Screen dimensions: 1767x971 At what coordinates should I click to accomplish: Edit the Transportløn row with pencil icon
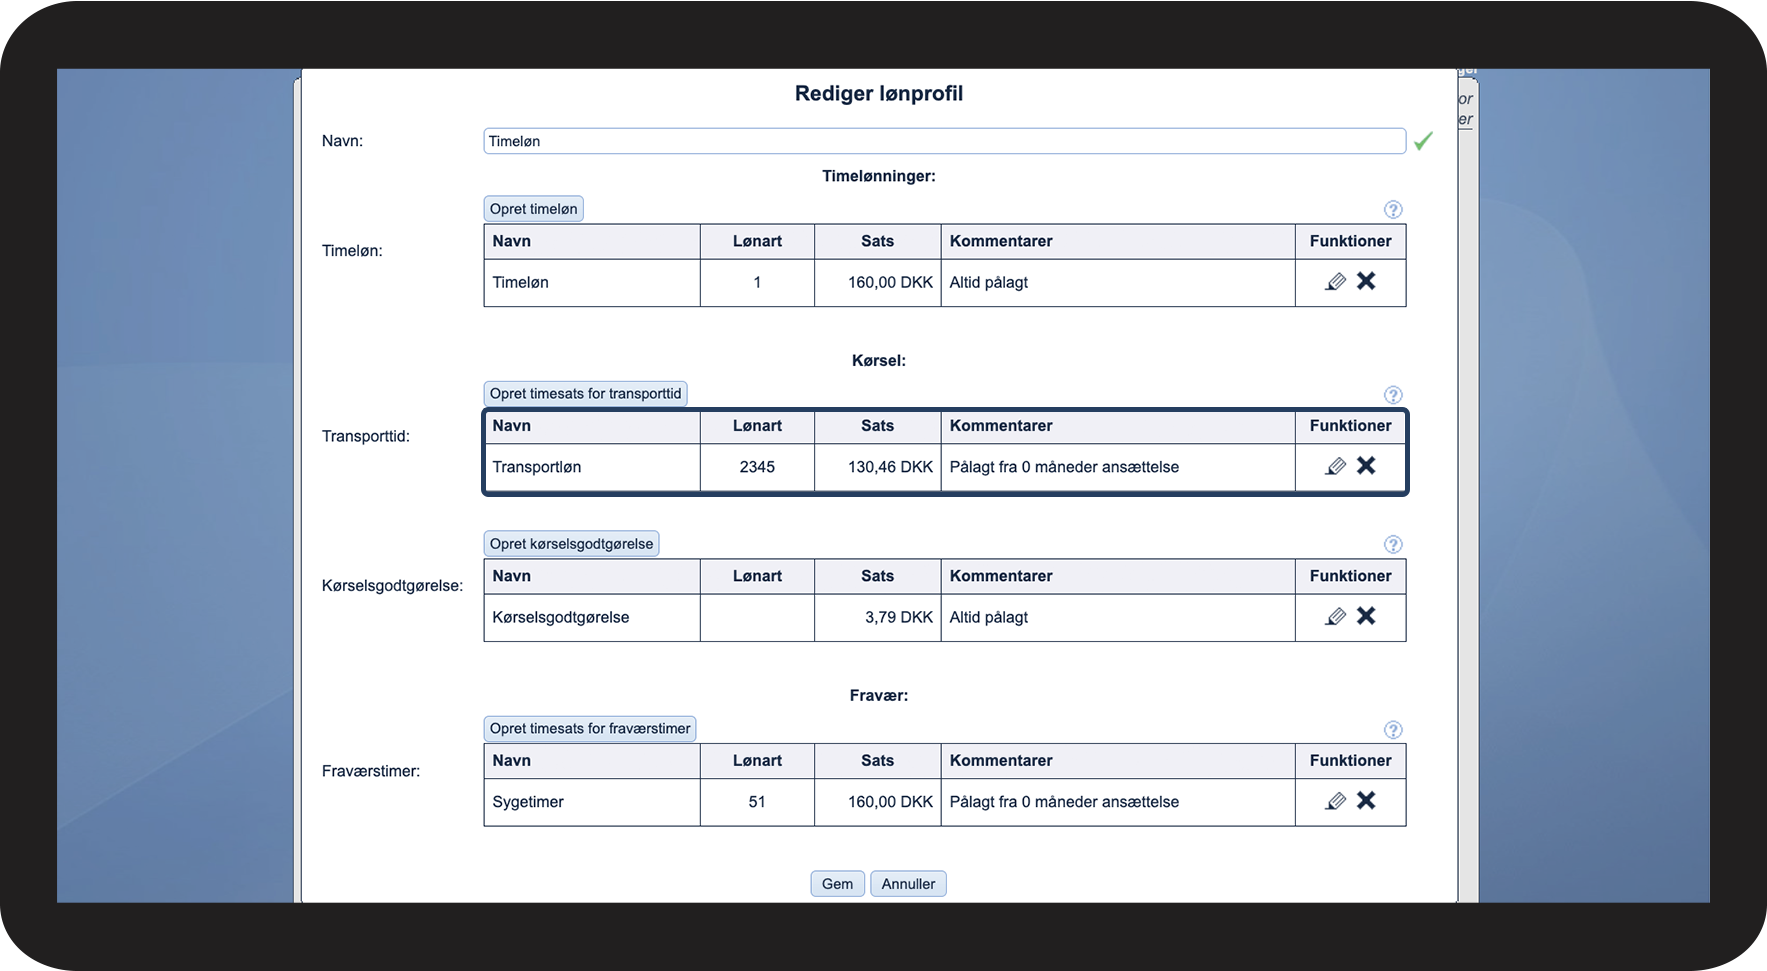(x=1335, y=467)
